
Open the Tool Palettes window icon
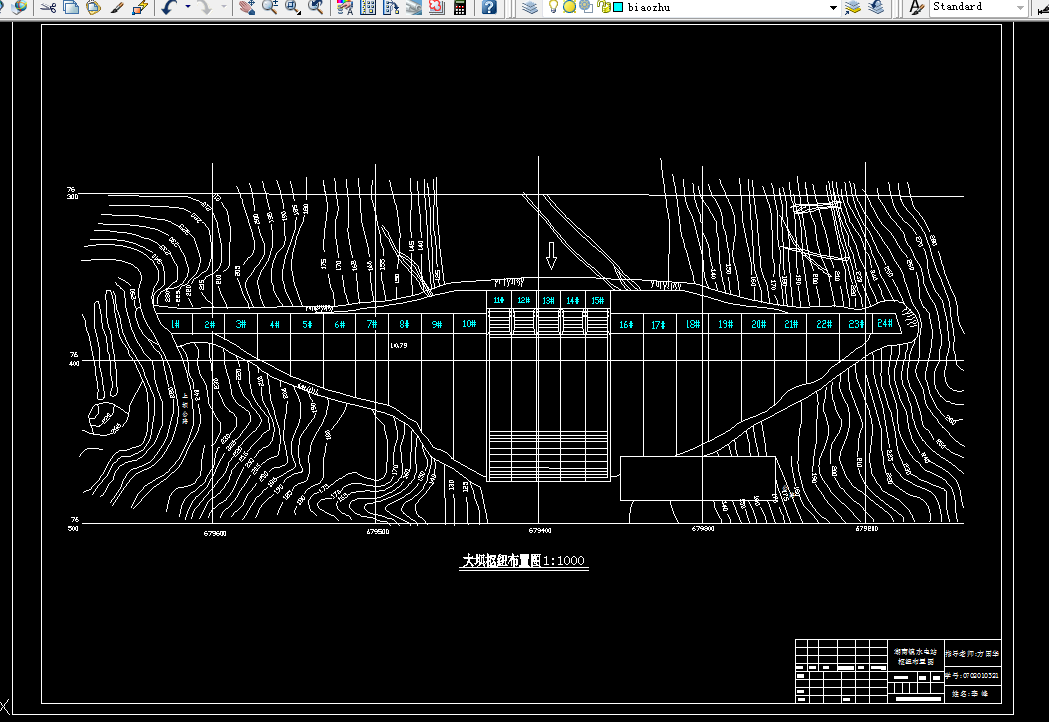pyautogui.click(x=391, y=7)
